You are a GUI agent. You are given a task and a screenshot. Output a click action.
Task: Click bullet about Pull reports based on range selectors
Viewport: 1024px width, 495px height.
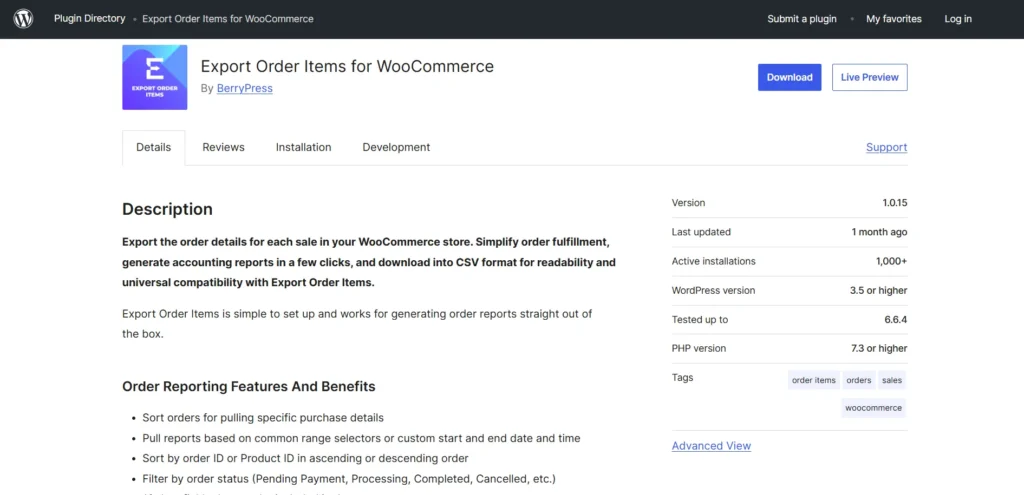(361, 438)
